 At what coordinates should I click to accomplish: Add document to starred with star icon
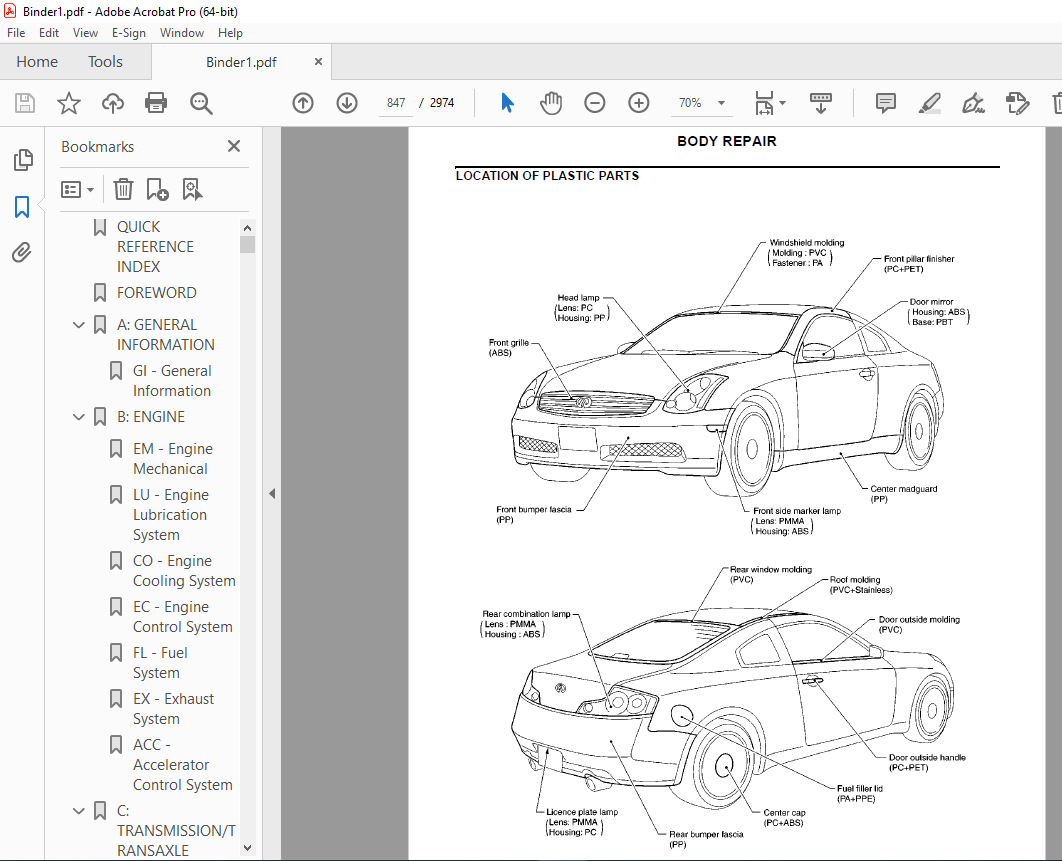pos(68,103)
